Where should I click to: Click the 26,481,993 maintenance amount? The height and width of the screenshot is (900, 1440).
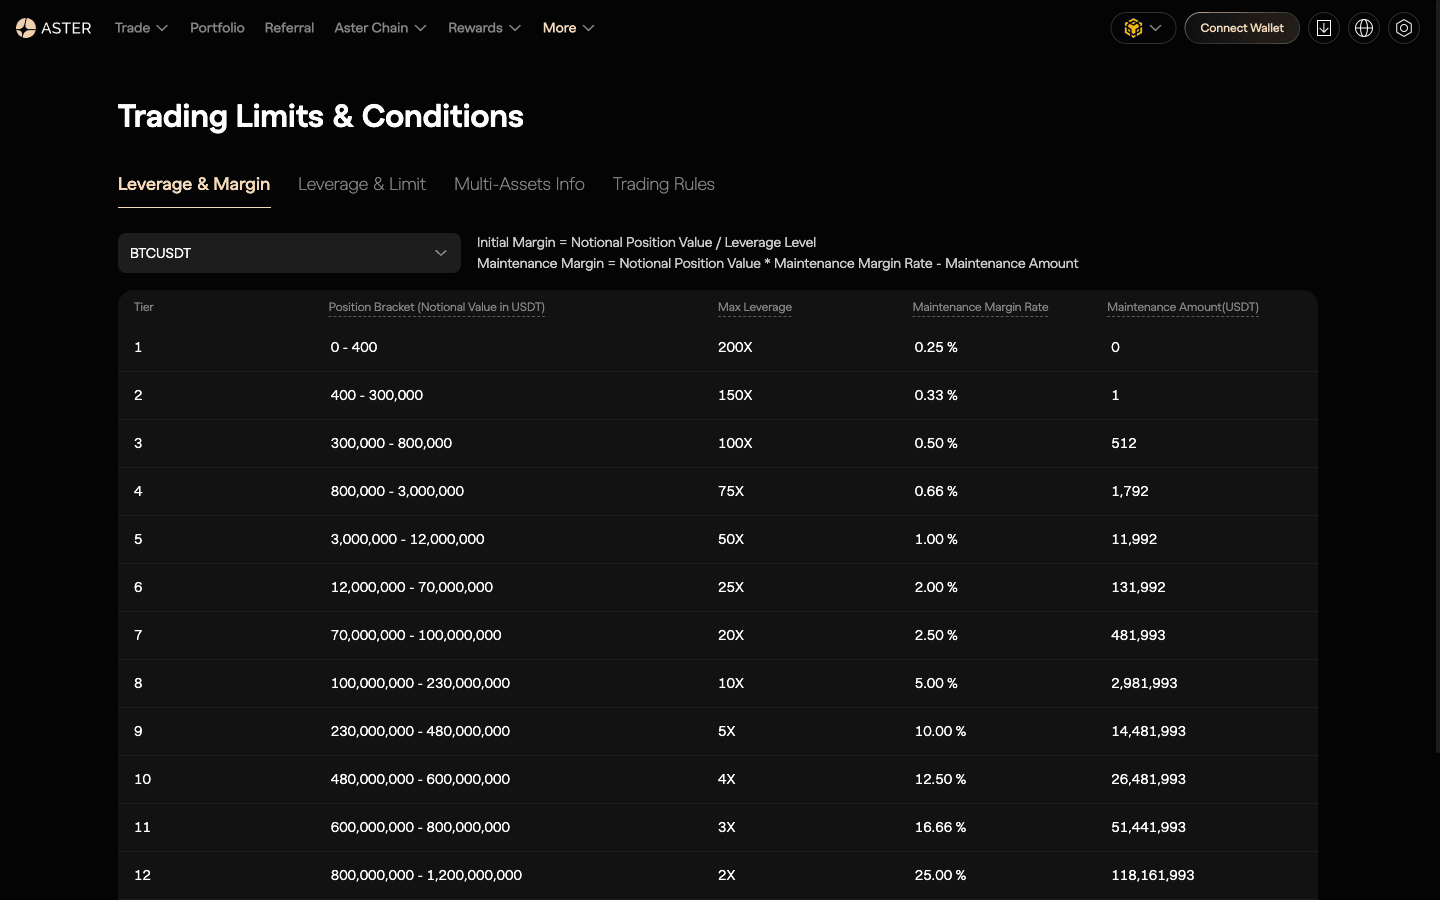1148,779
